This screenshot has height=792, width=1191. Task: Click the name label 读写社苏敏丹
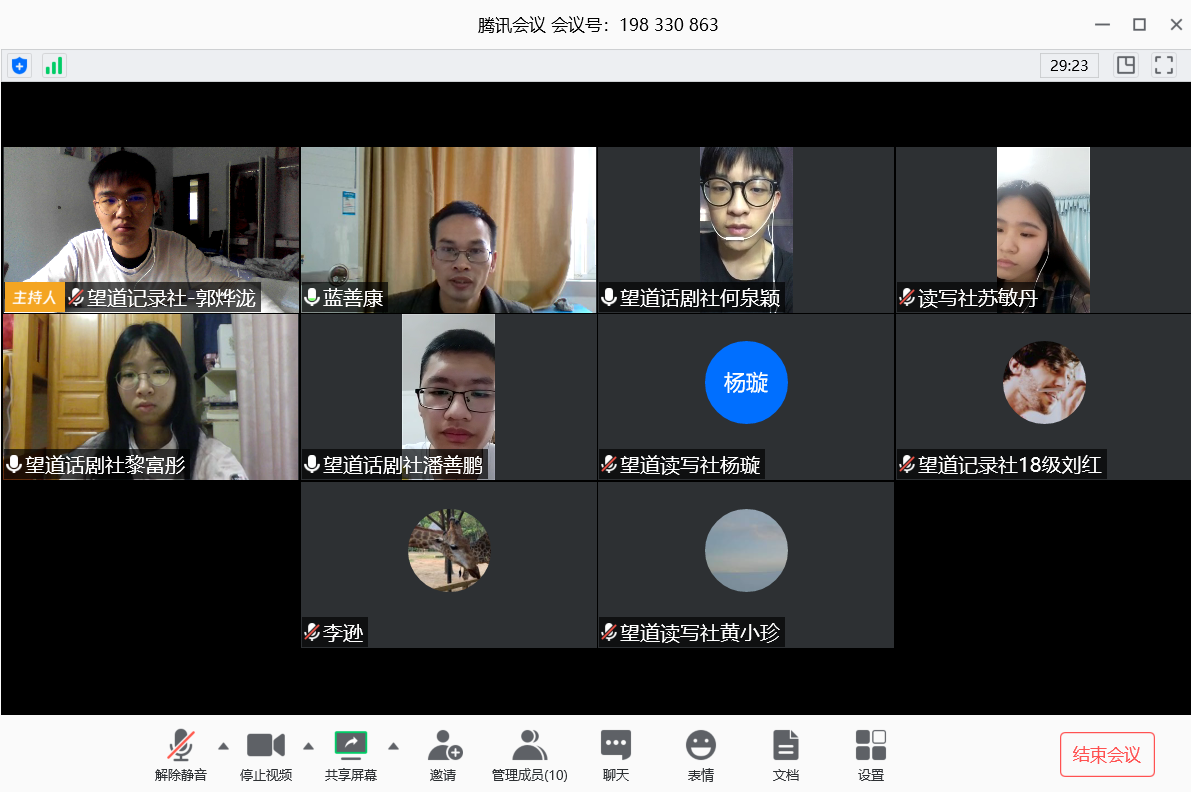pos(978,298)
